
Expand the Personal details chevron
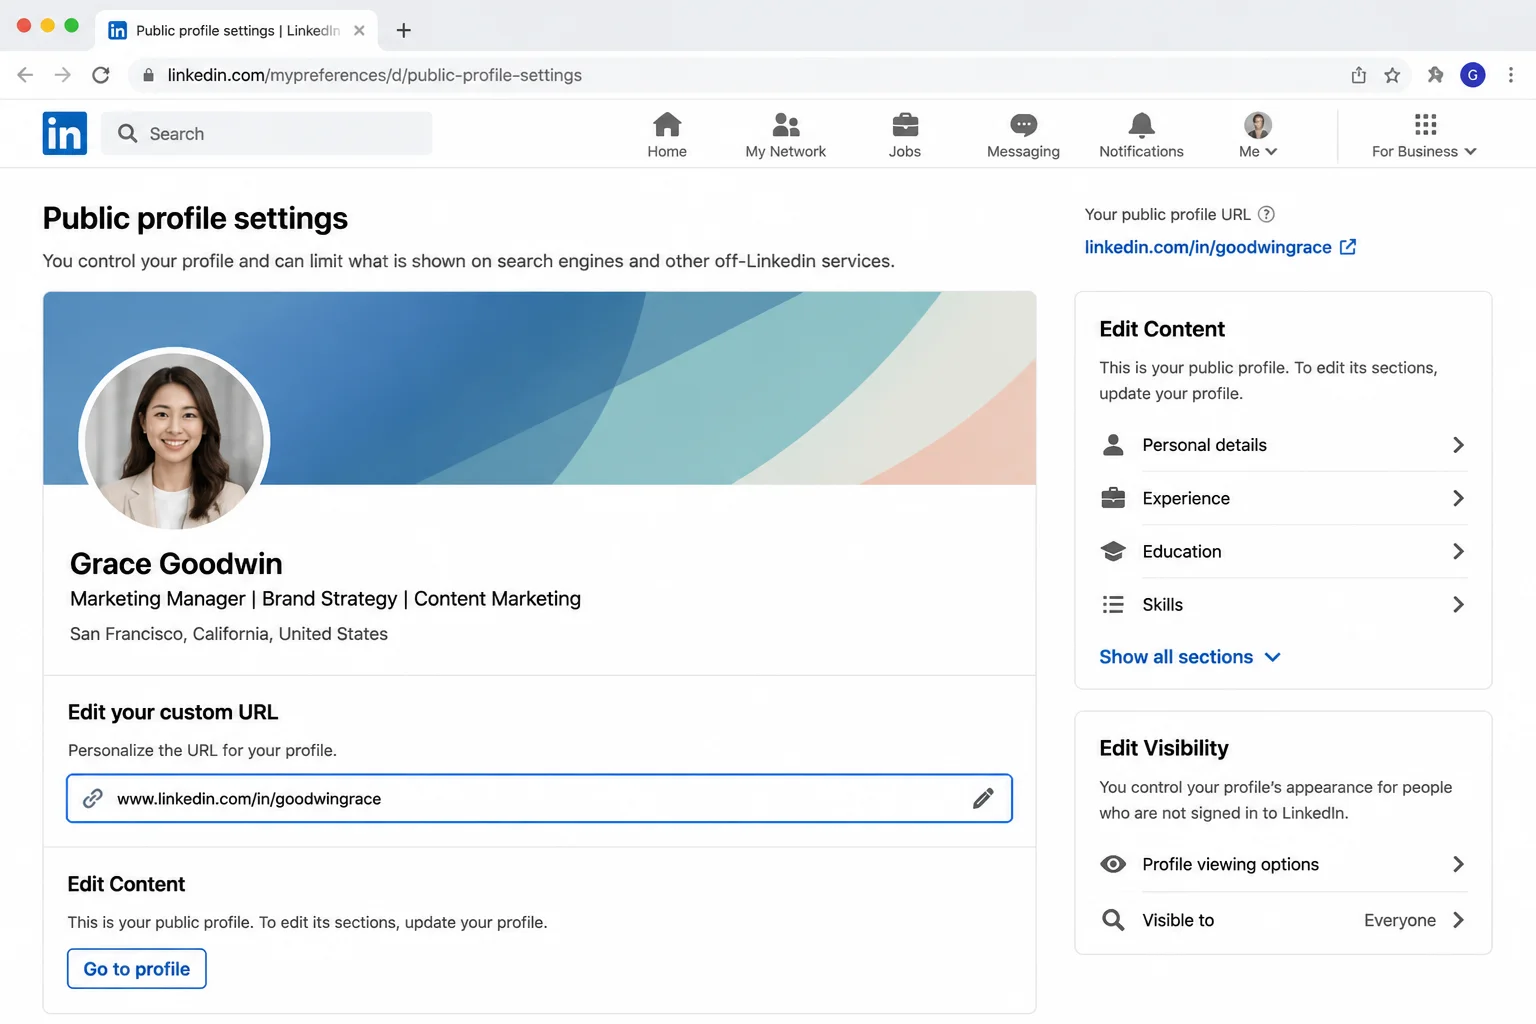point(1458,445)
